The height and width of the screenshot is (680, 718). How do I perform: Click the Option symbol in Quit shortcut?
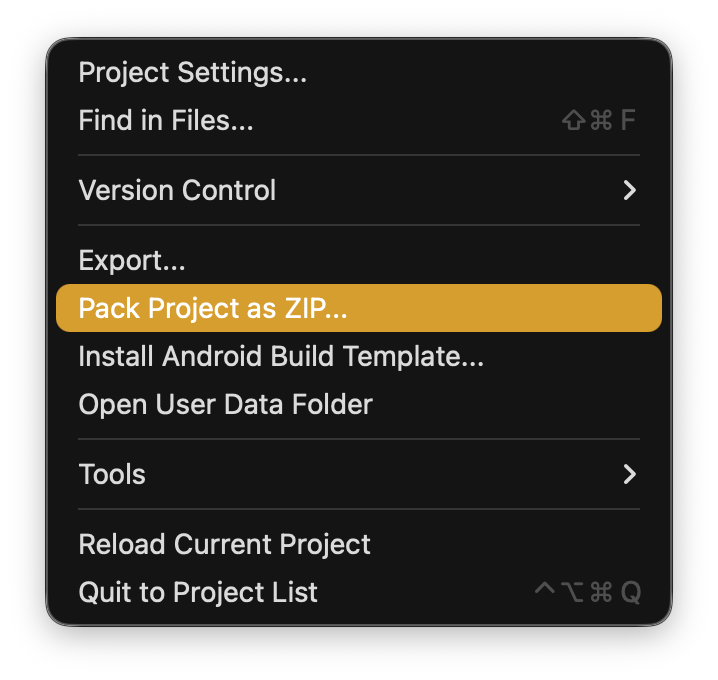[572, 592]
